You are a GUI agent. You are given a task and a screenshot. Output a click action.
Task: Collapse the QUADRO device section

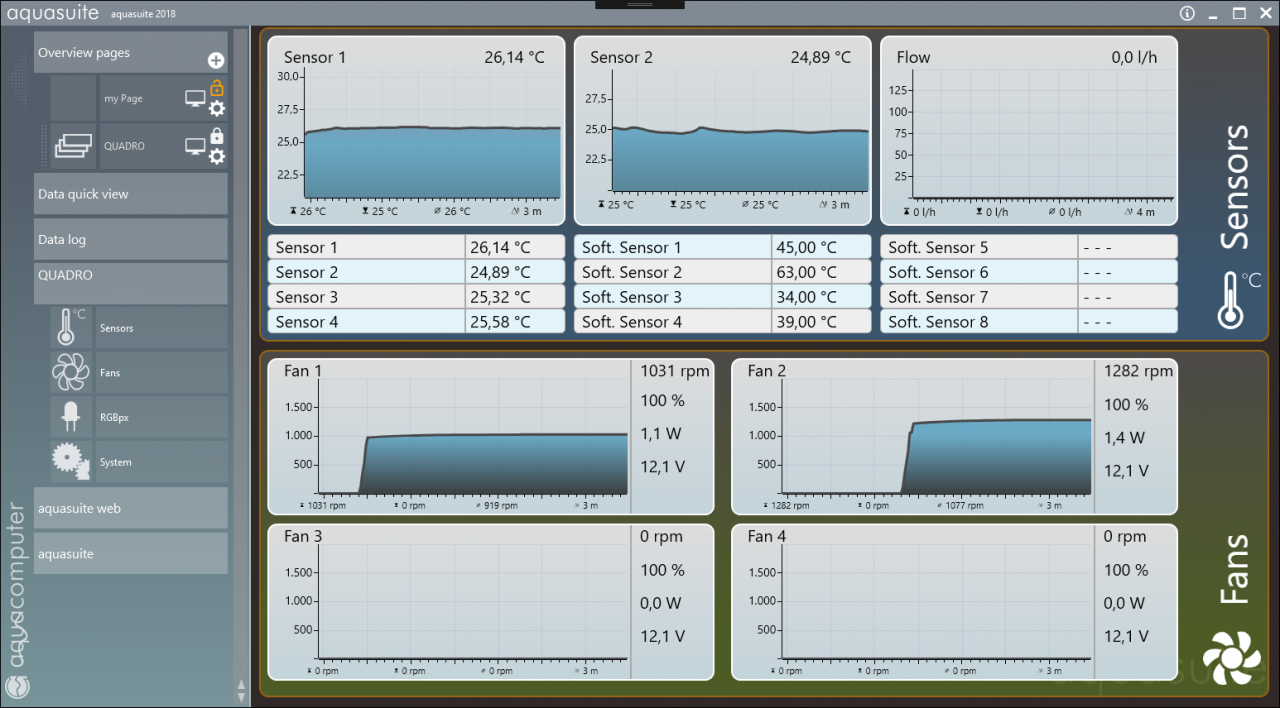coord(131,284)
